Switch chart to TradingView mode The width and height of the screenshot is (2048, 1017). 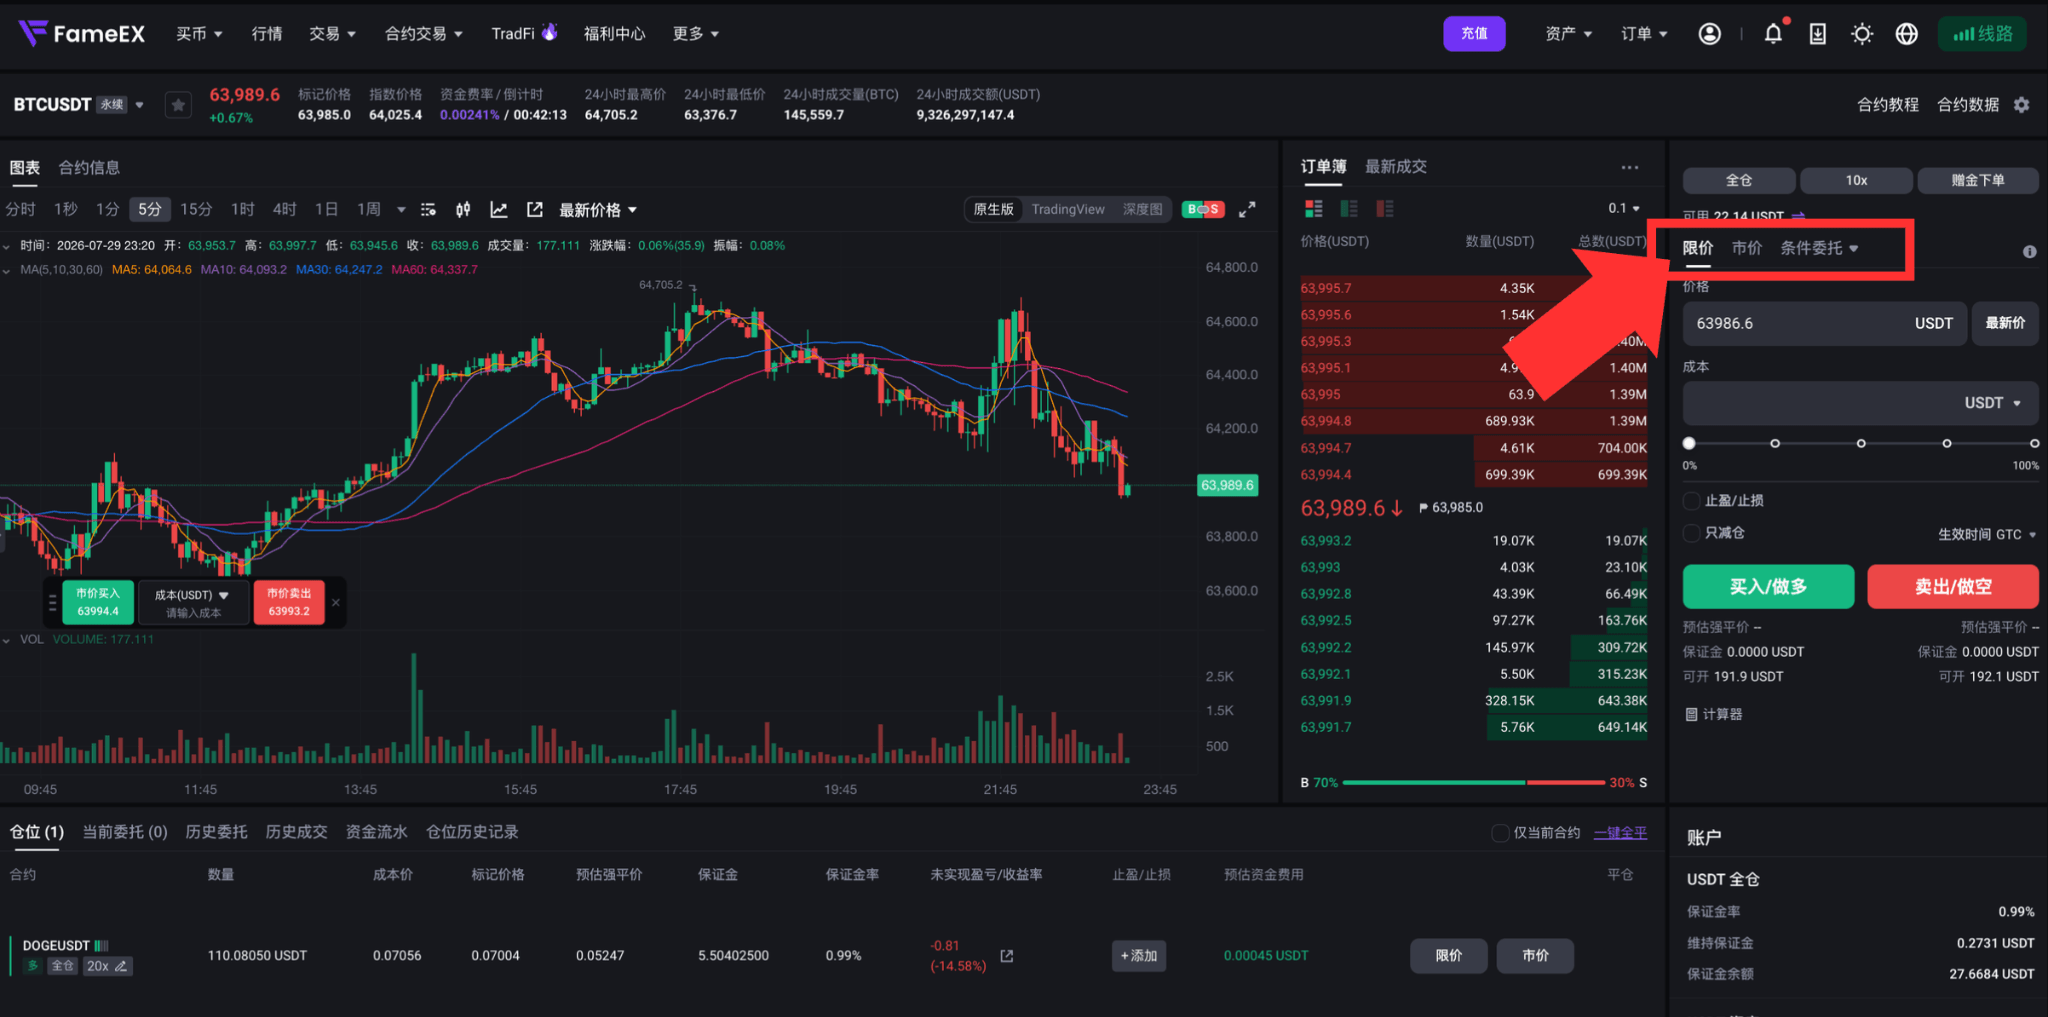click(x=1068, y=210)
